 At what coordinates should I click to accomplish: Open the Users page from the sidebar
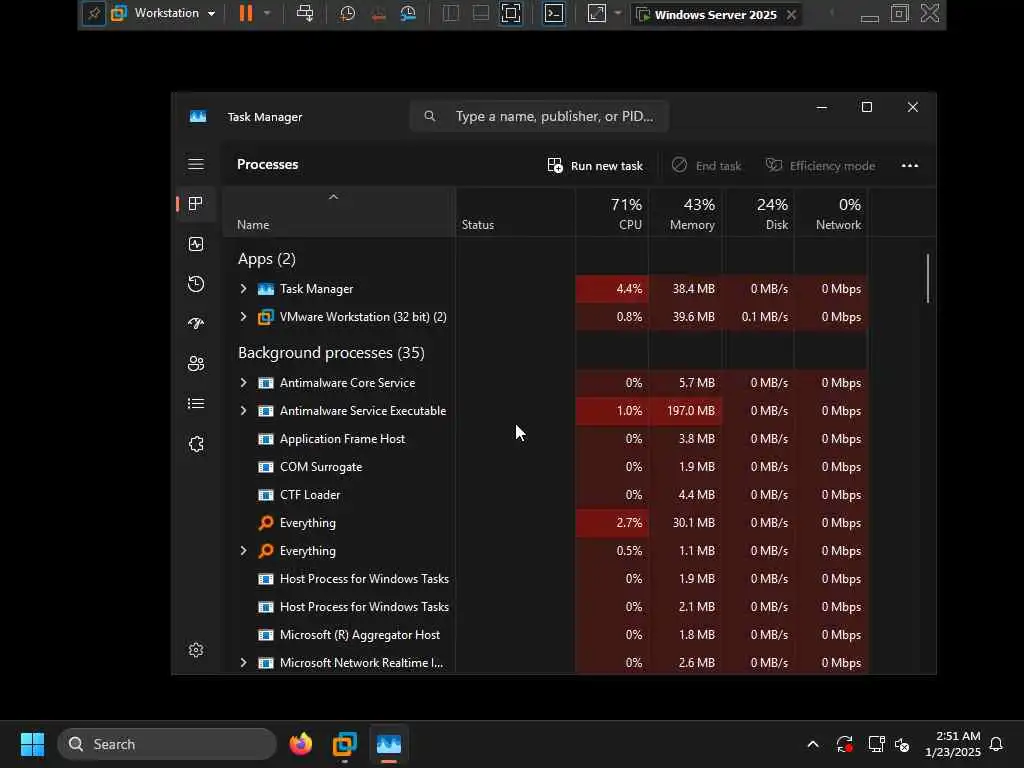click(196, 364)
